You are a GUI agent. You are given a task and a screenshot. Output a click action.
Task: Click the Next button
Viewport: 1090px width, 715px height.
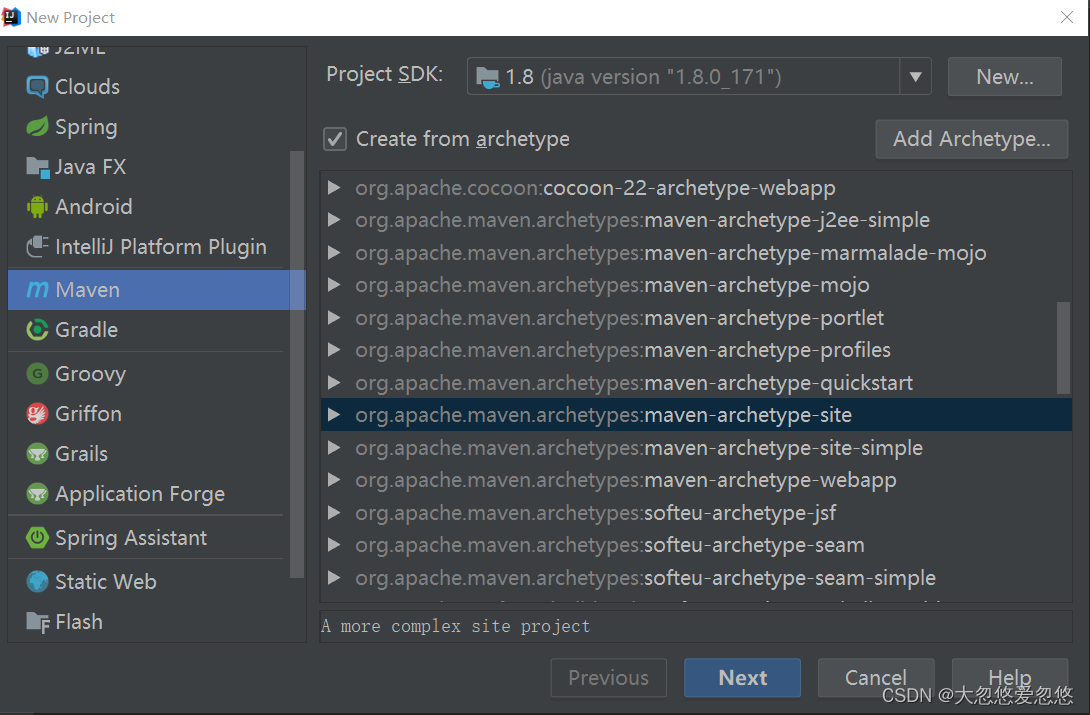[x=742, y=677]
